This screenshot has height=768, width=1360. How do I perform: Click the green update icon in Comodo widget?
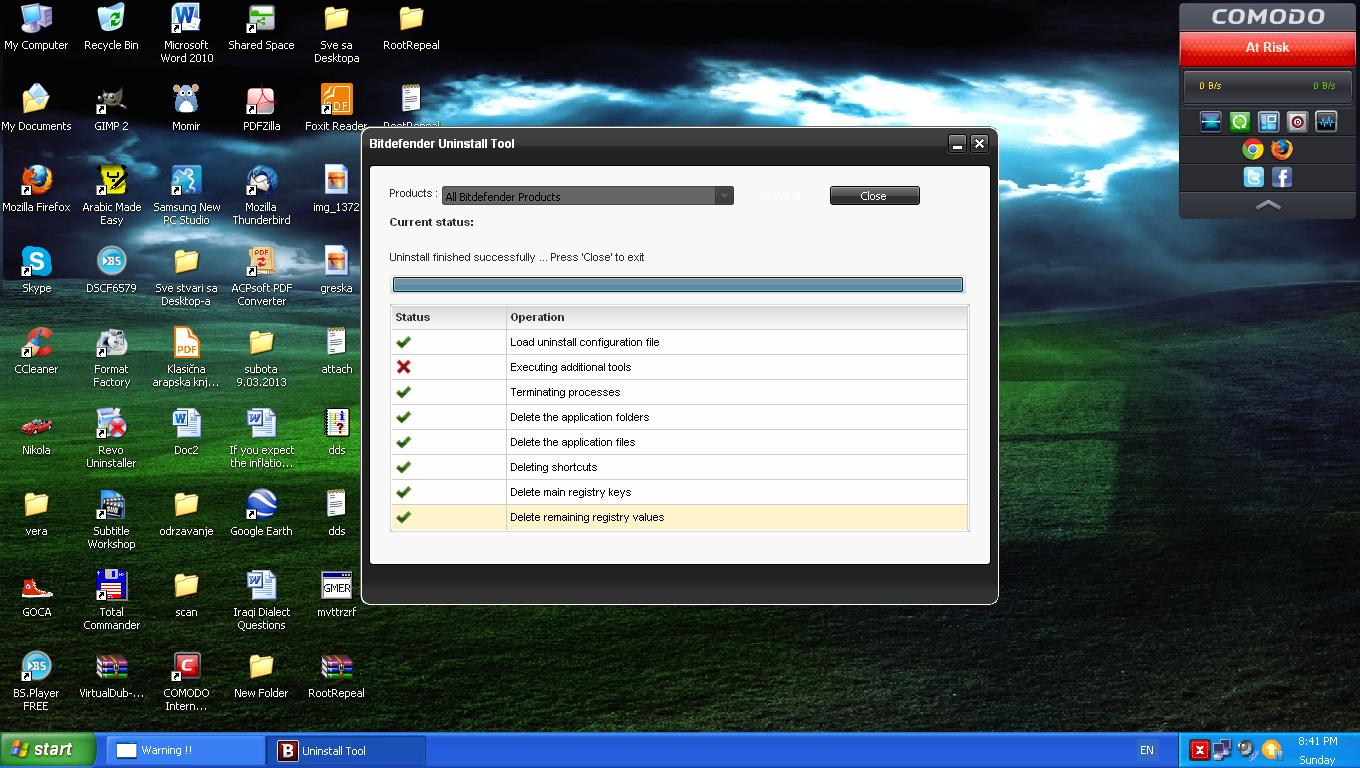coord(1239,122)
